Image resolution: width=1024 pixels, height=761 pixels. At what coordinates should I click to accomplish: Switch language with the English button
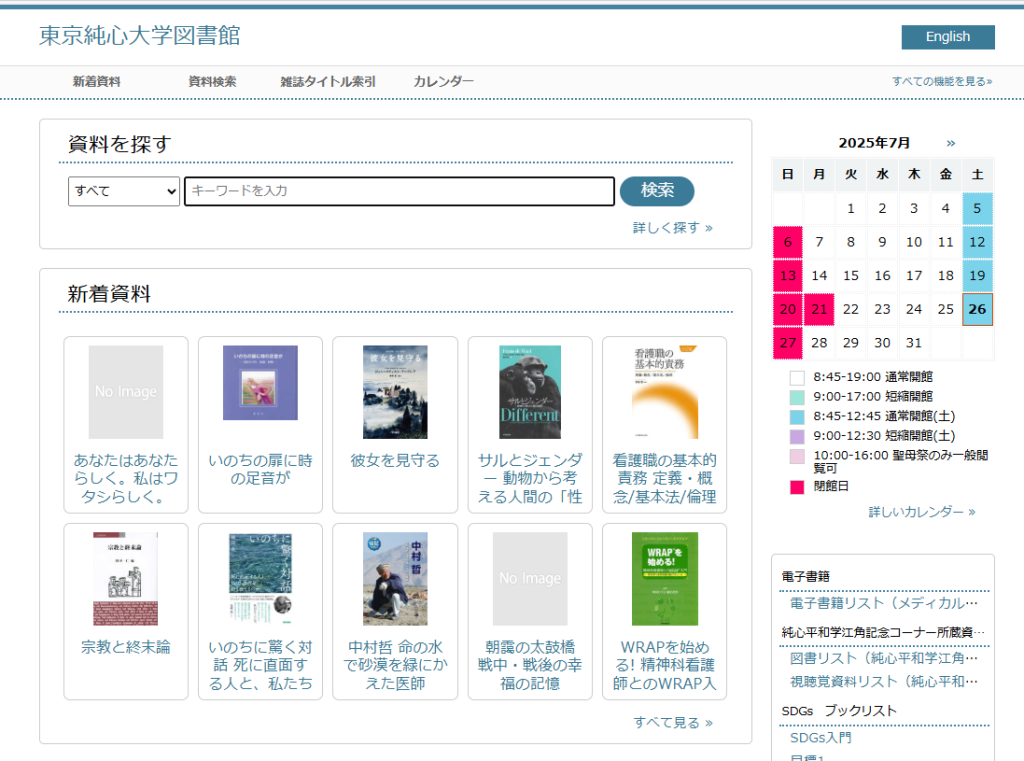[x=947, y=37]
